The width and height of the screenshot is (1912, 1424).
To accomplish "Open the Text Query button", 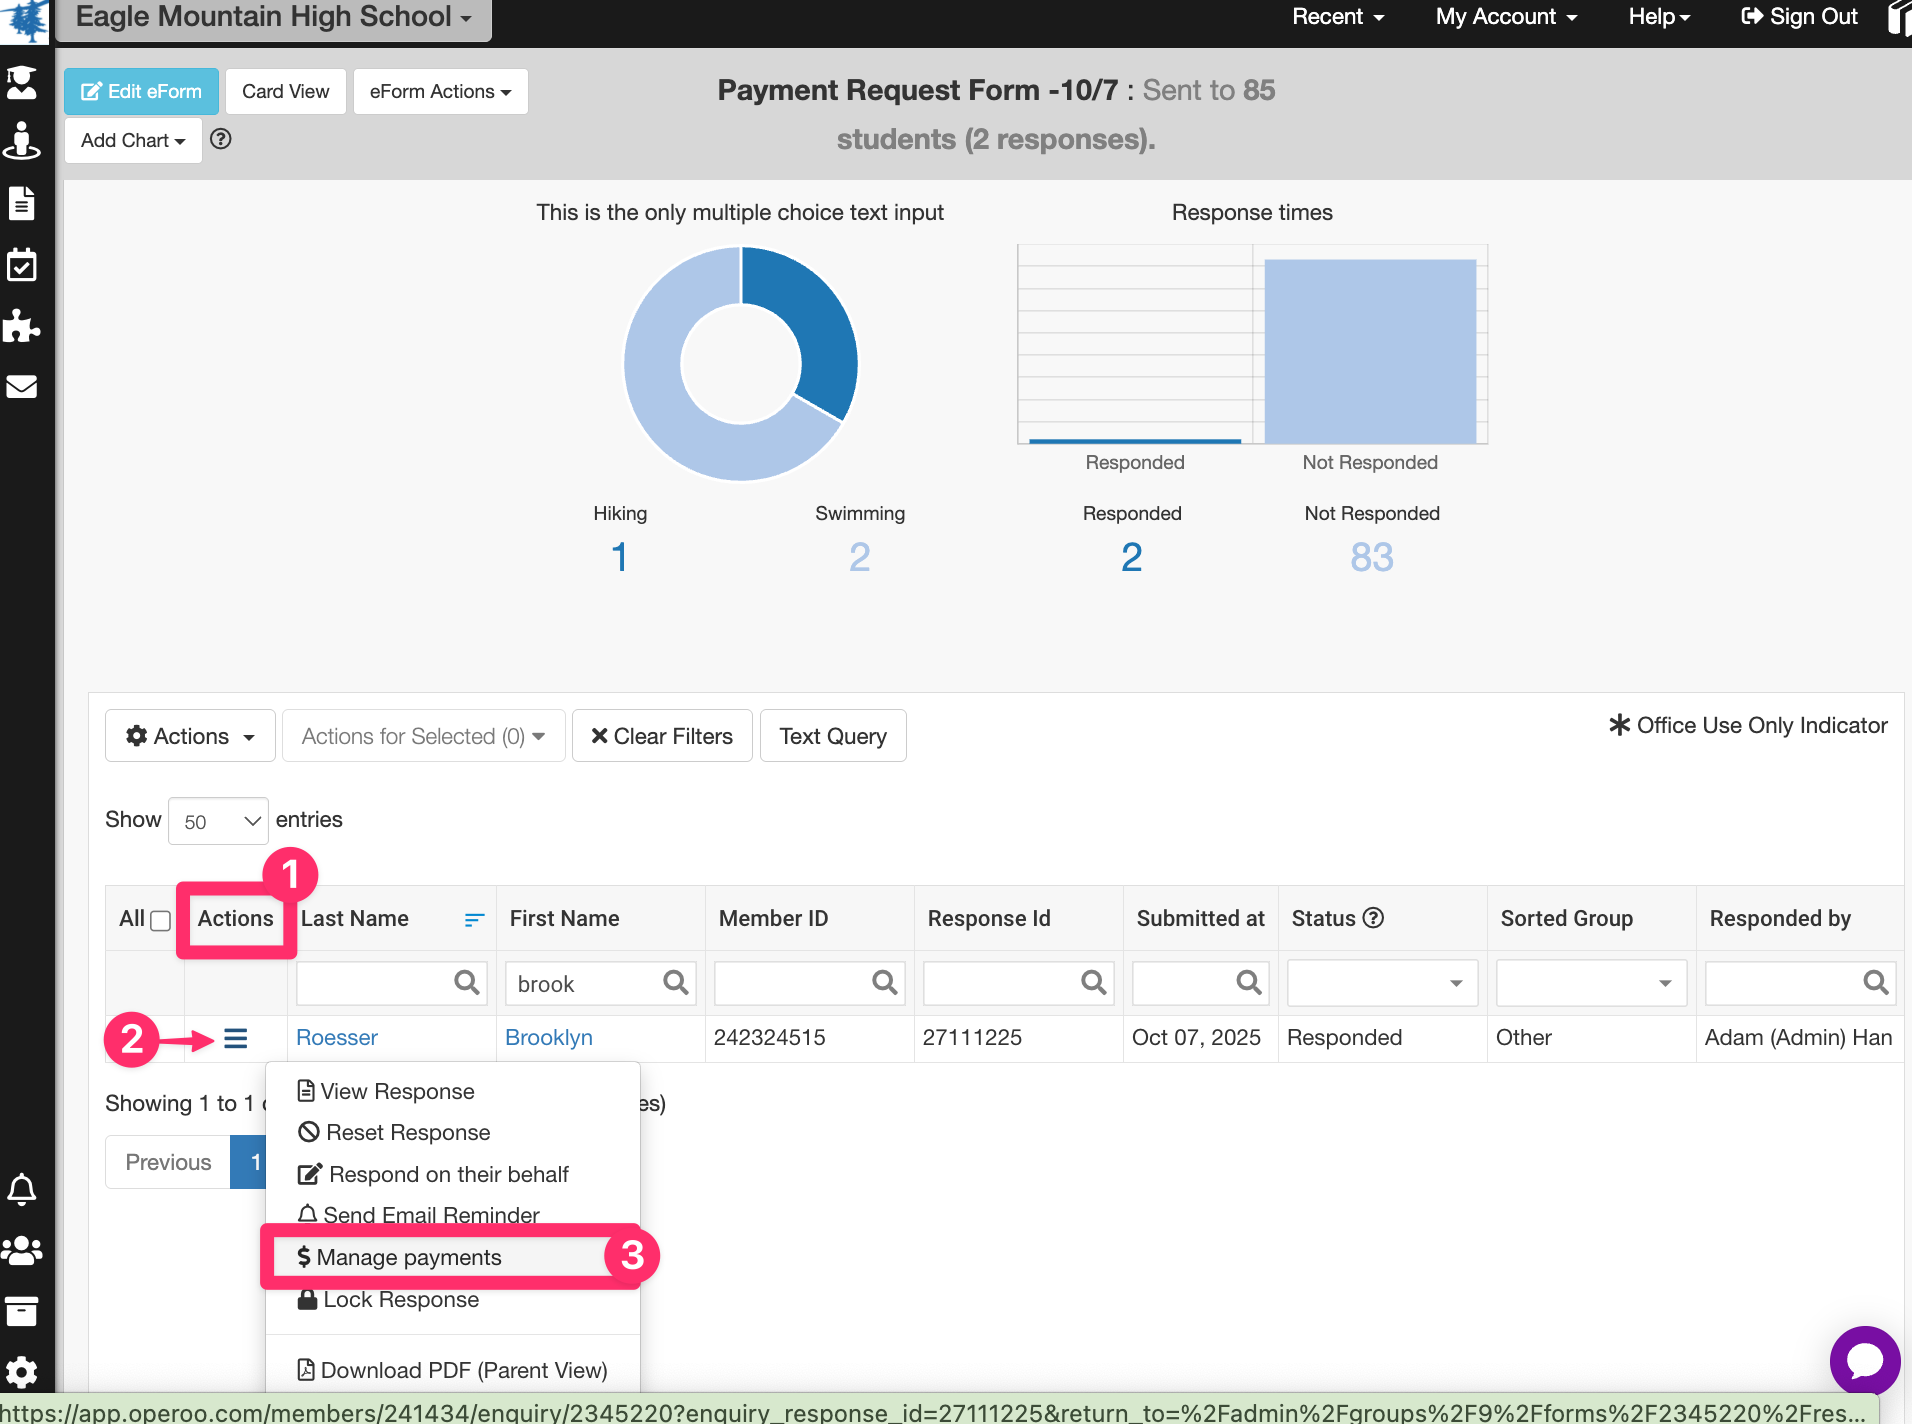I will pos(833,736).
